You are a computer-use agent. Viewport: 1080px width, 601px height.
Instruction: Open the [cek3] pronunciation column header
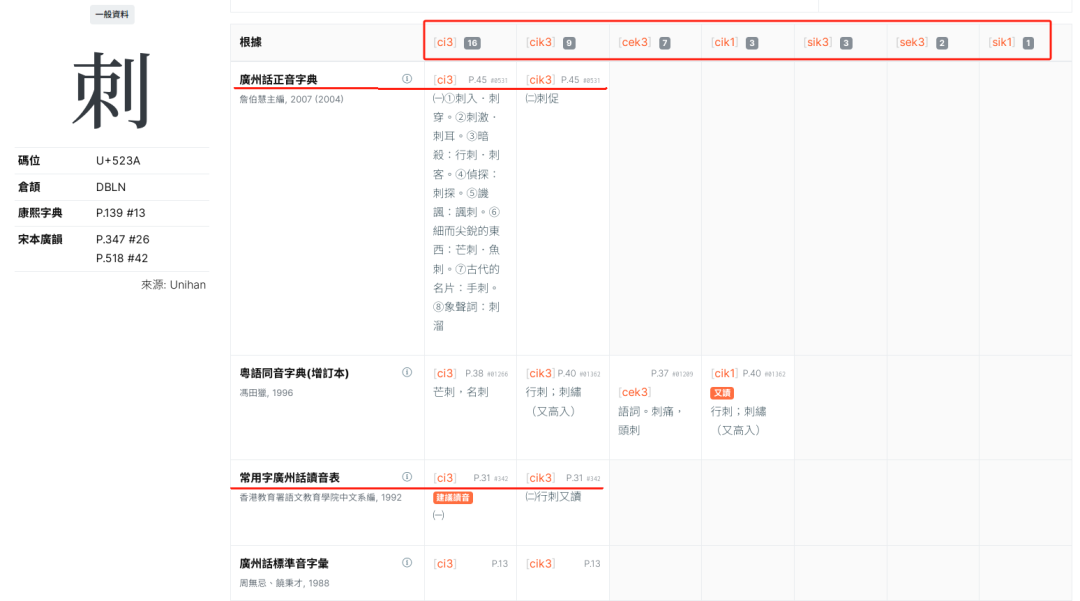click(x=636, y=42)
